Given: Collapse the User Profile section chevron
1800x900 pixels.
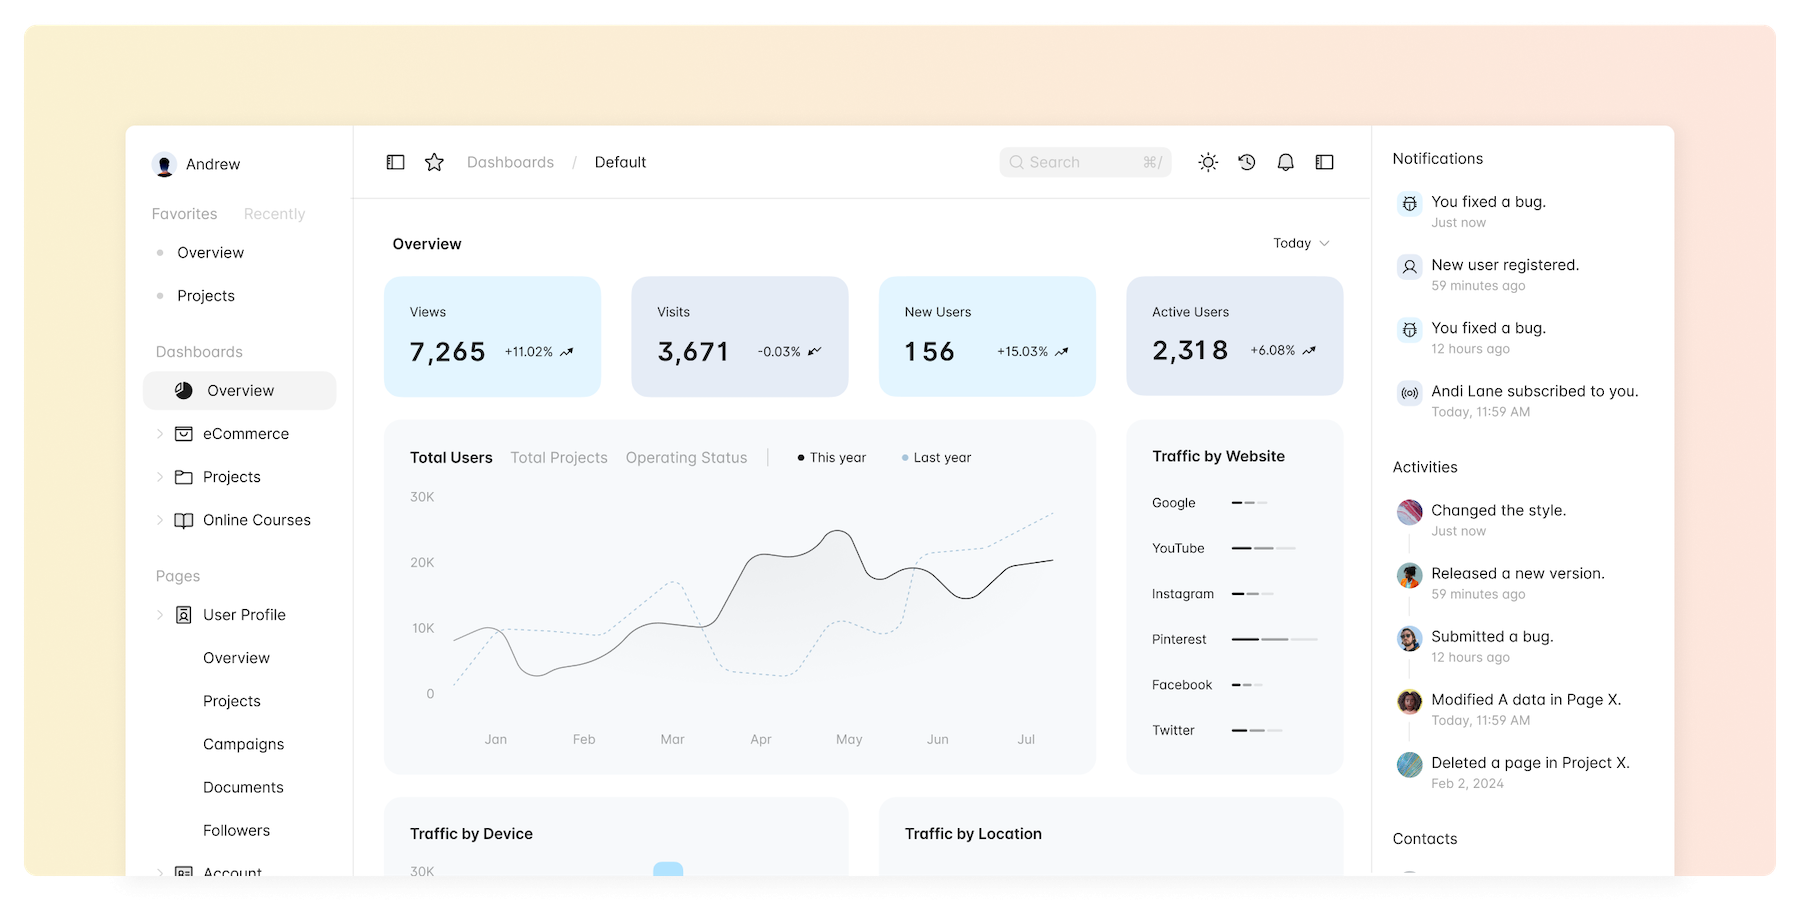Looking at the screenshot, I should tap(160, 615).
